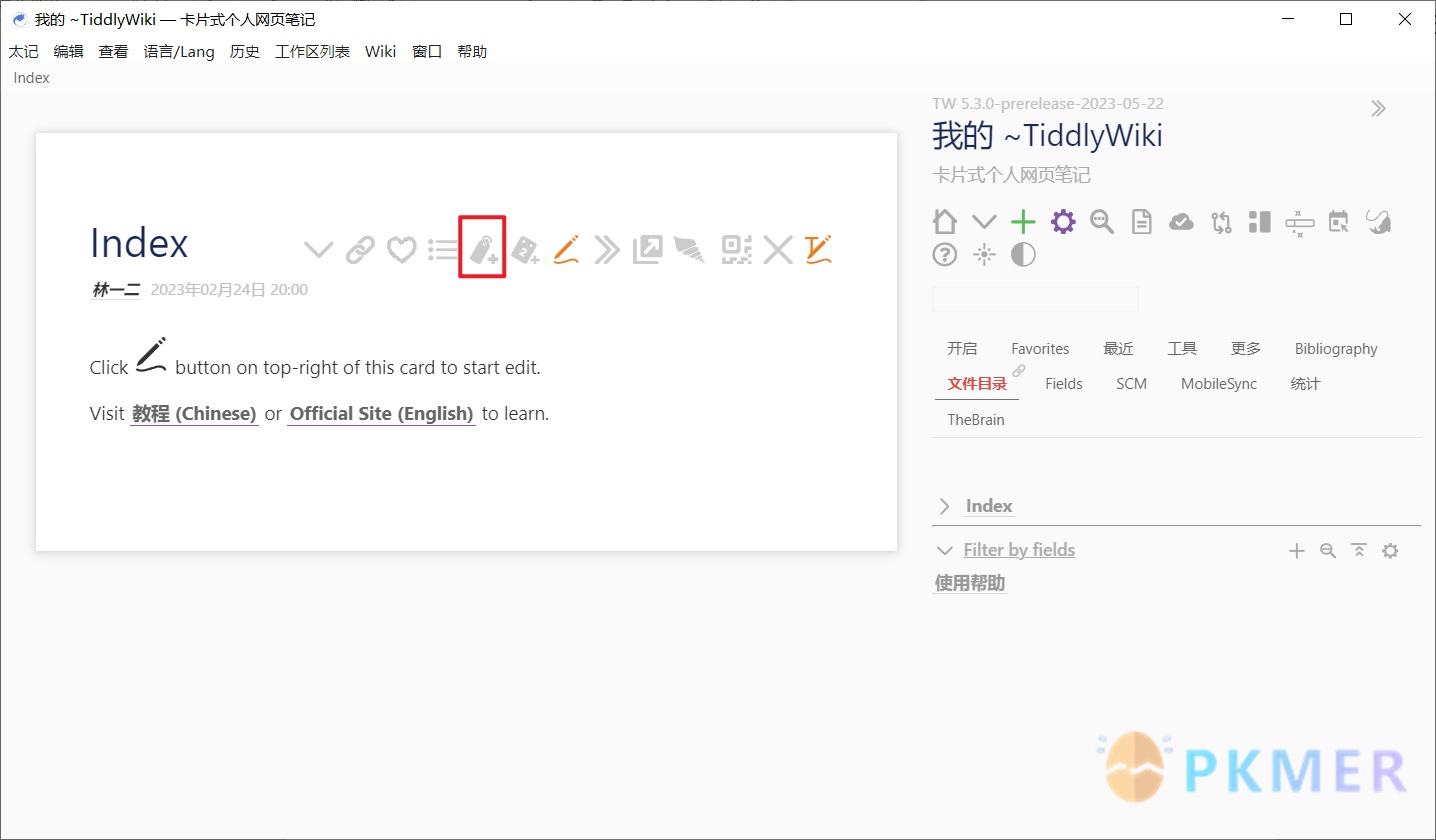Viewport: 1436px width, 840px height.
Task: Close the Index tiddler with X icon
Action: coord(778,249)
